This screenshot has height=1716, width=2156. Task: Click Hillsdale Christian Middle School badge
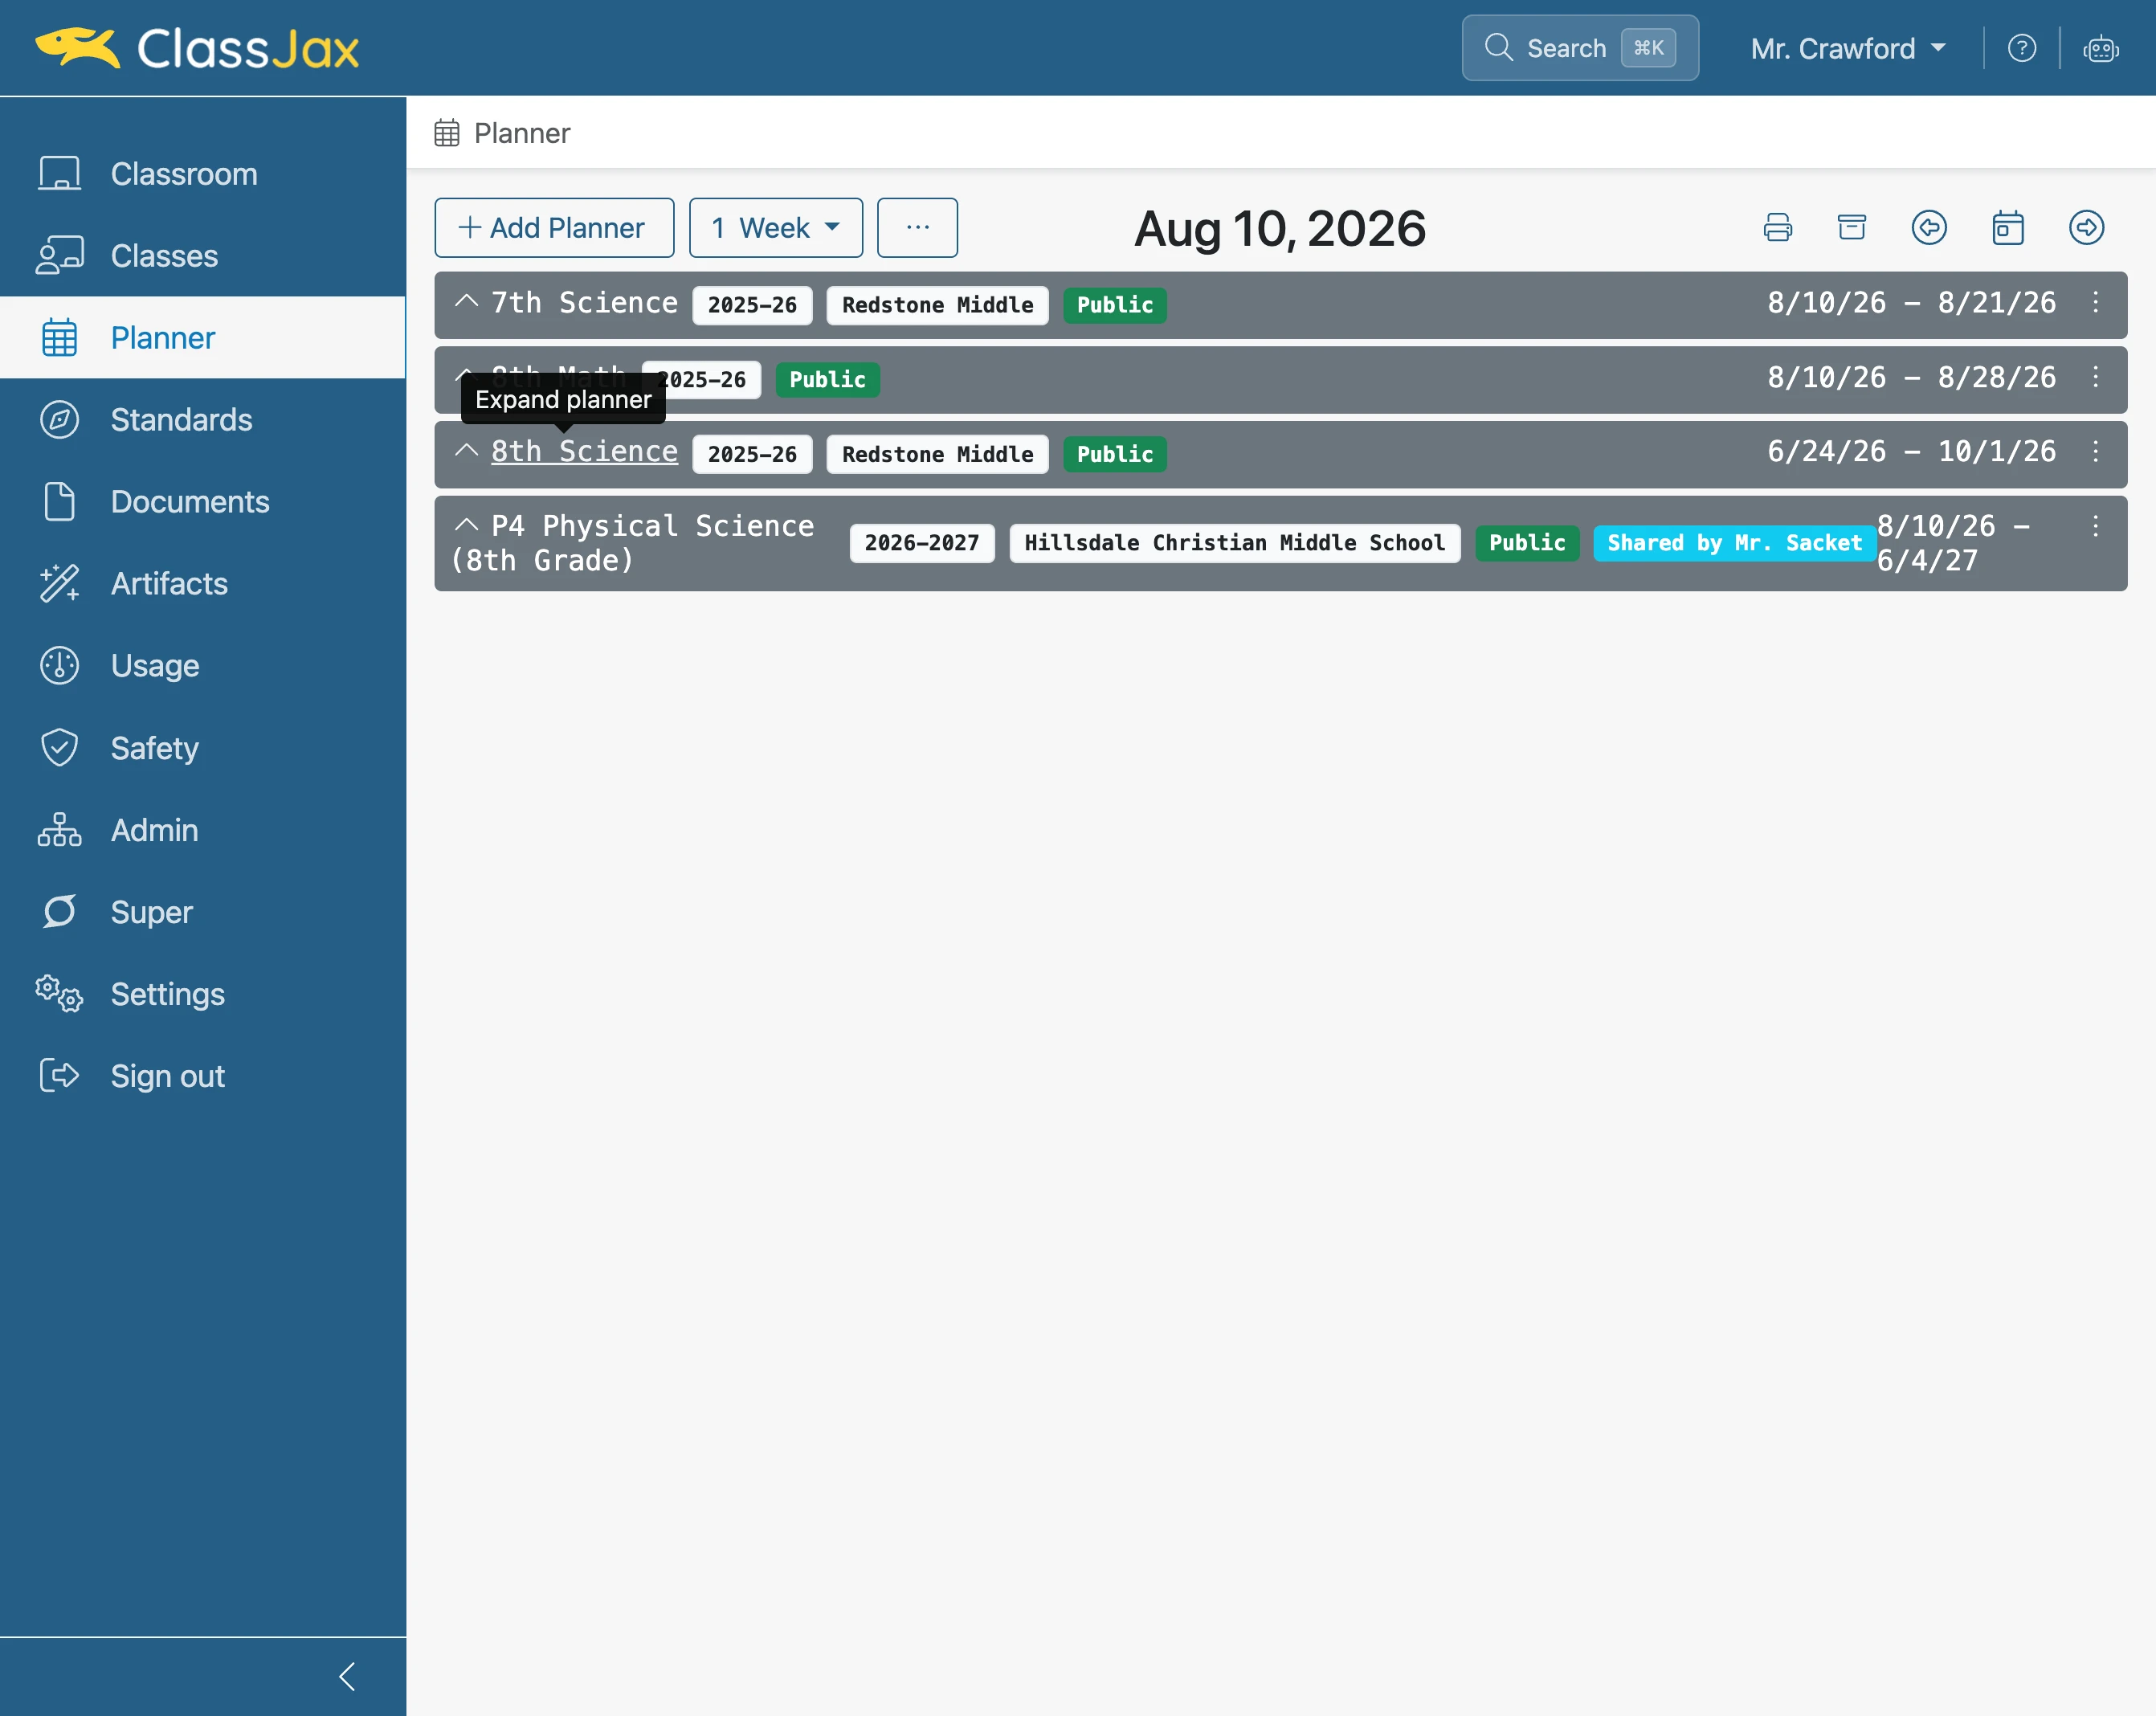coord(1235,543)
